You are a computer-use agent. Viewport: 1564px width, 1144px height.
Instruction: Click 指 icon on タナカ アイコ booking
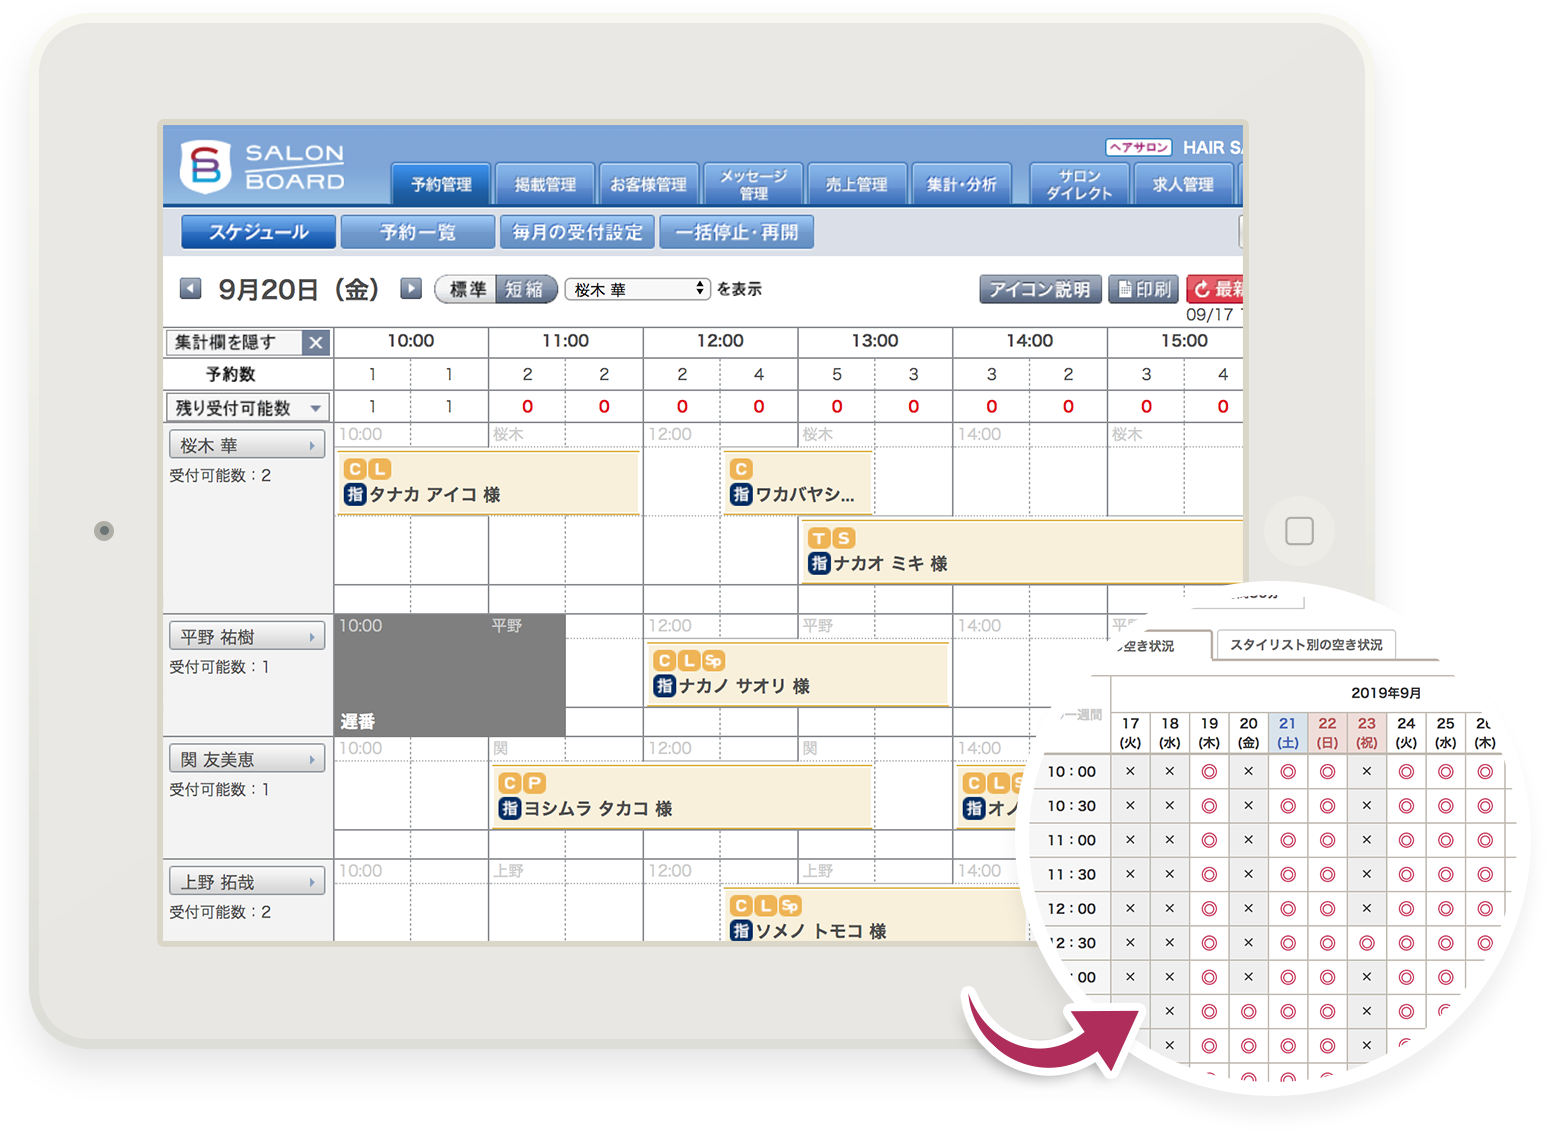pos(354,494)
